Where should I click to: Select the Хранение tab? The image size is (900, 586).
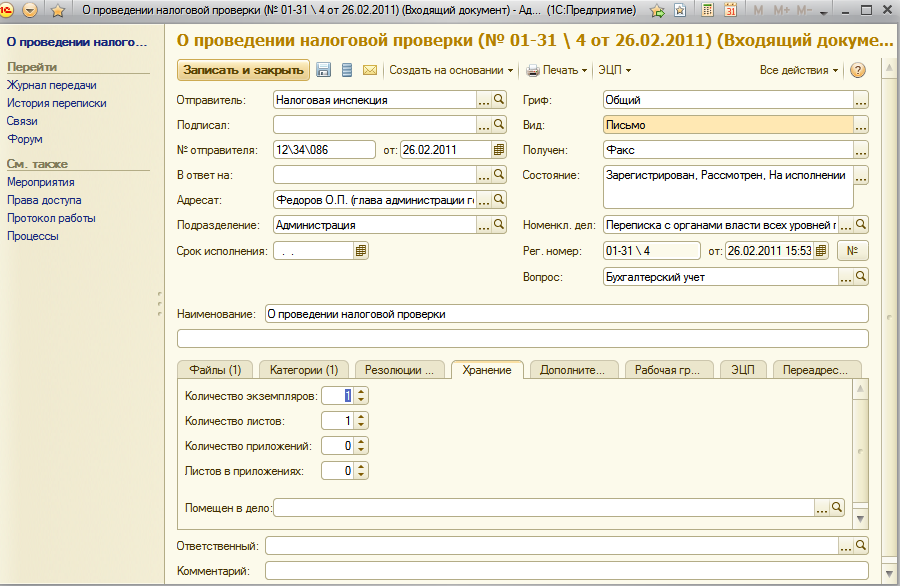[x=487, y=370]
